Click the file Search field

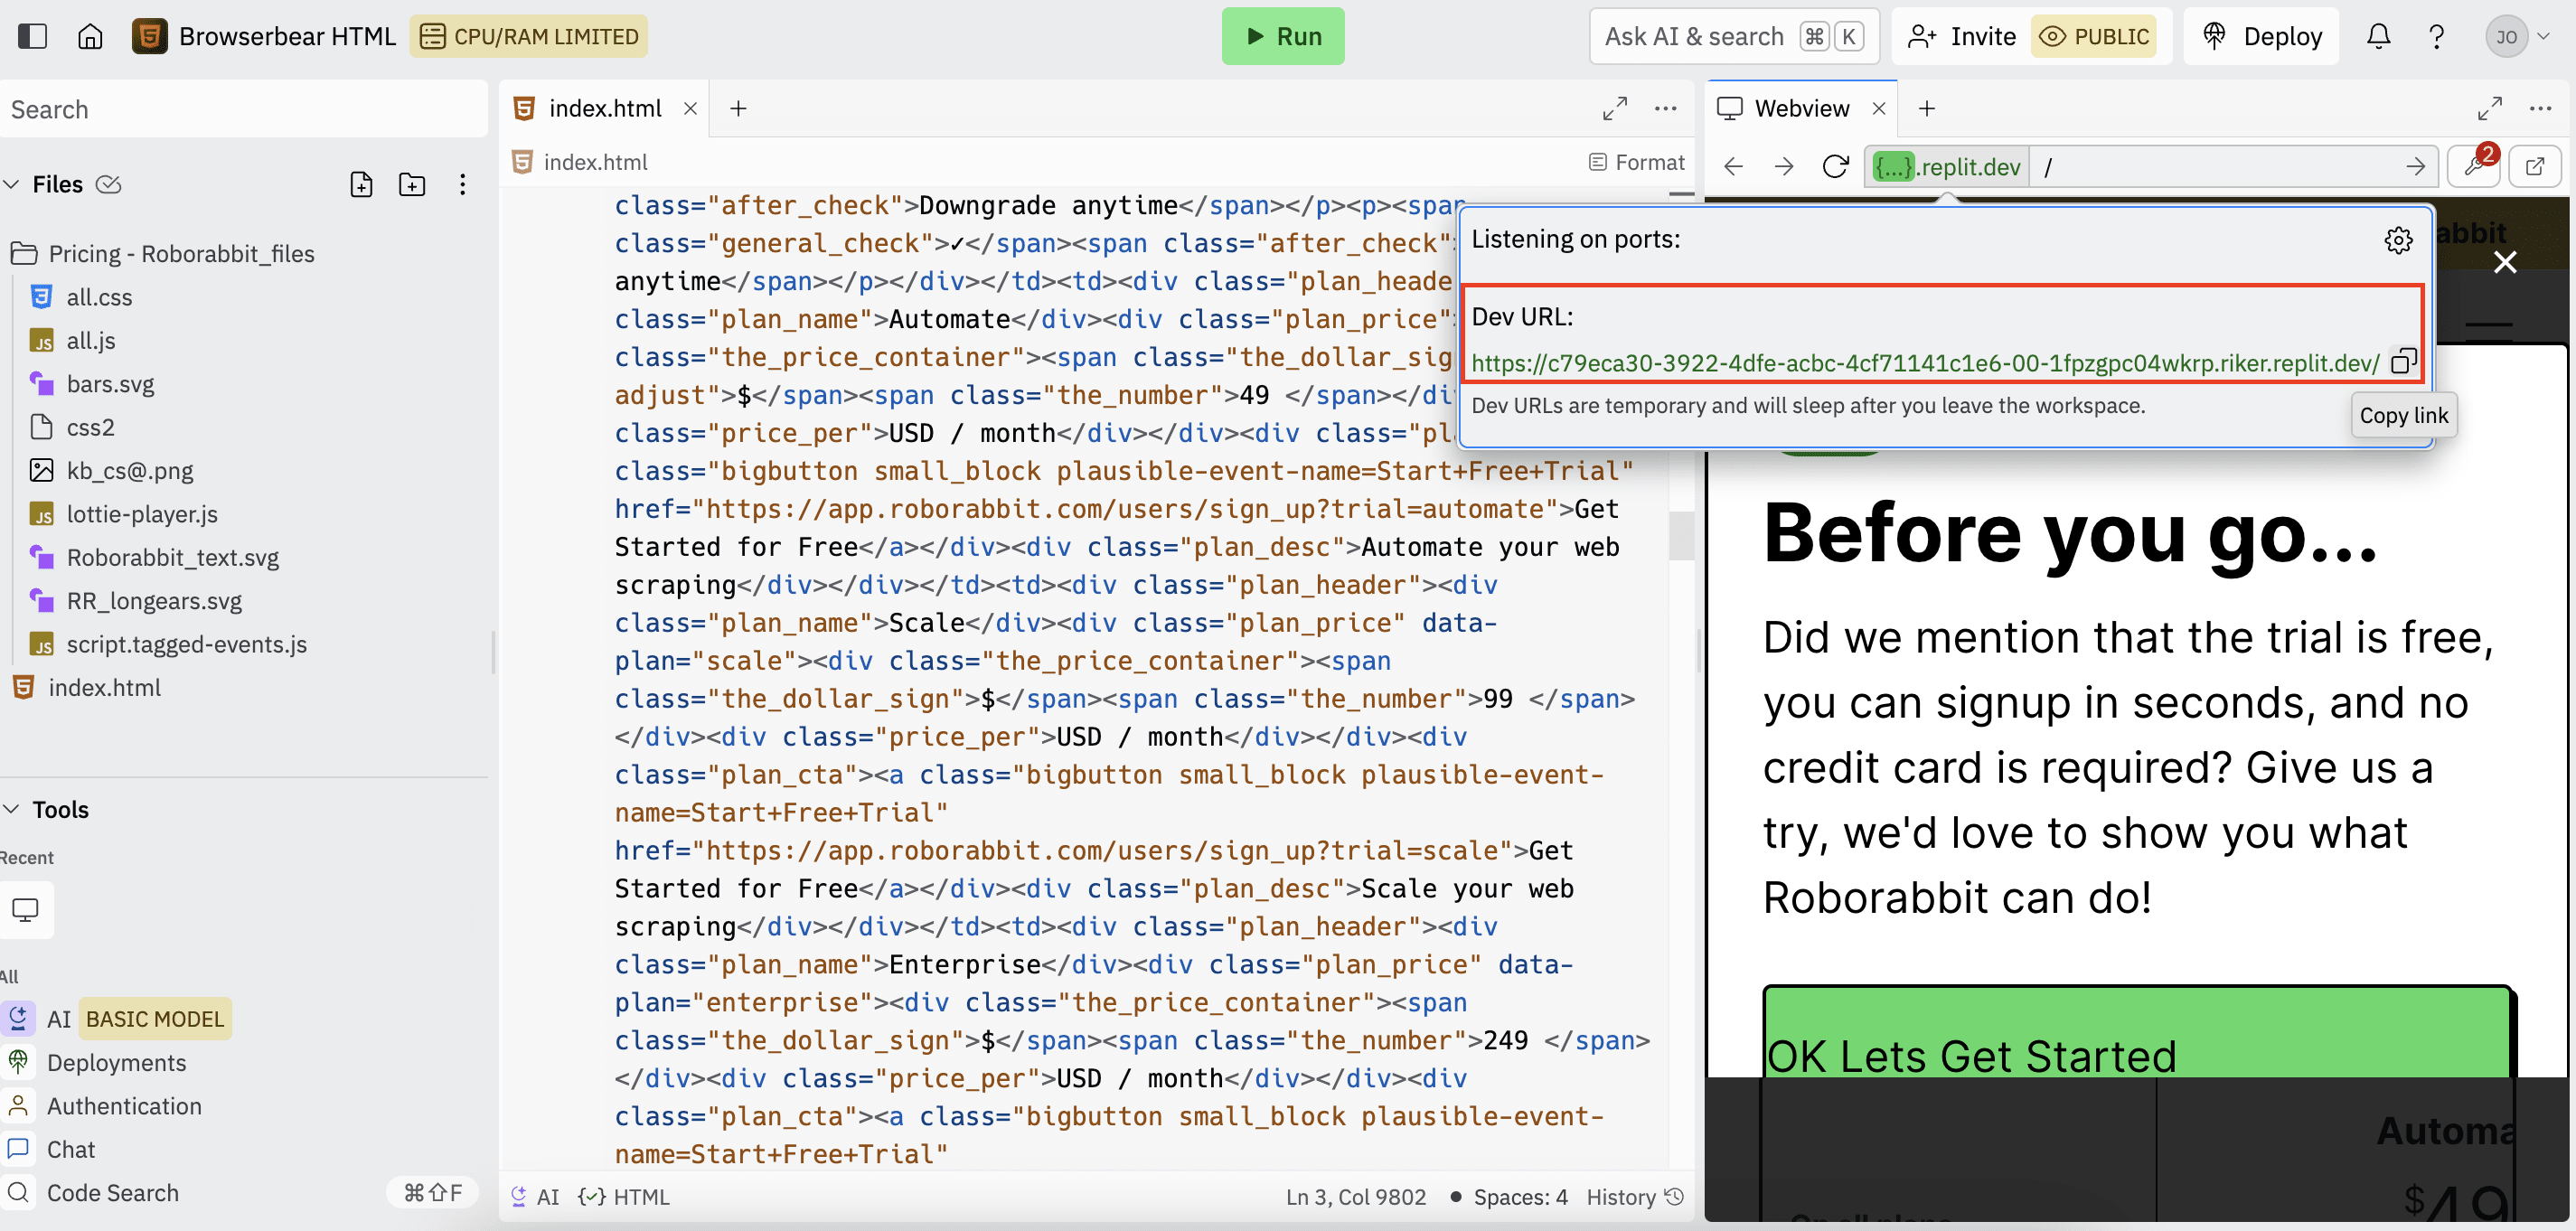243,109
